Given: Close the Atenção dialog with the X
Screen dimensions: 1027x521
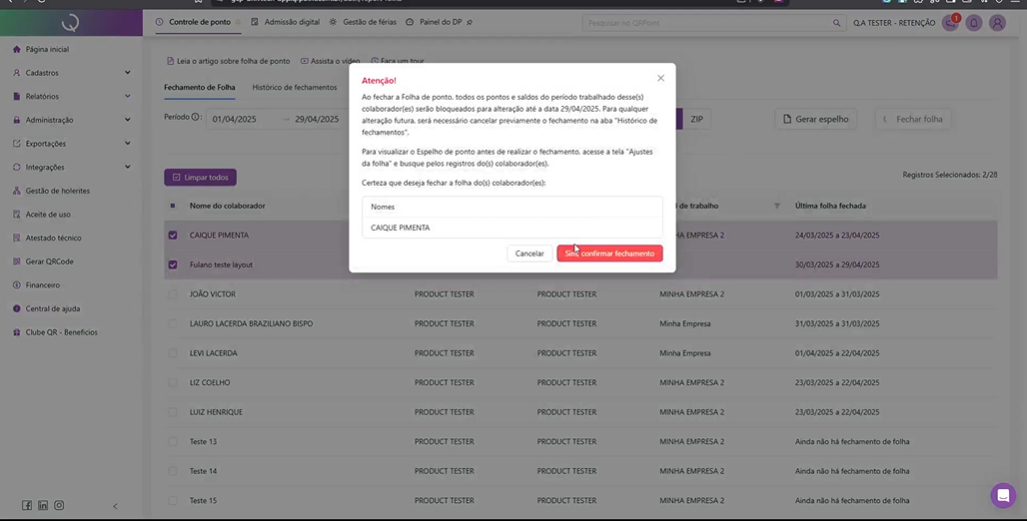Looking at the screenshot, I should (660, 78).
